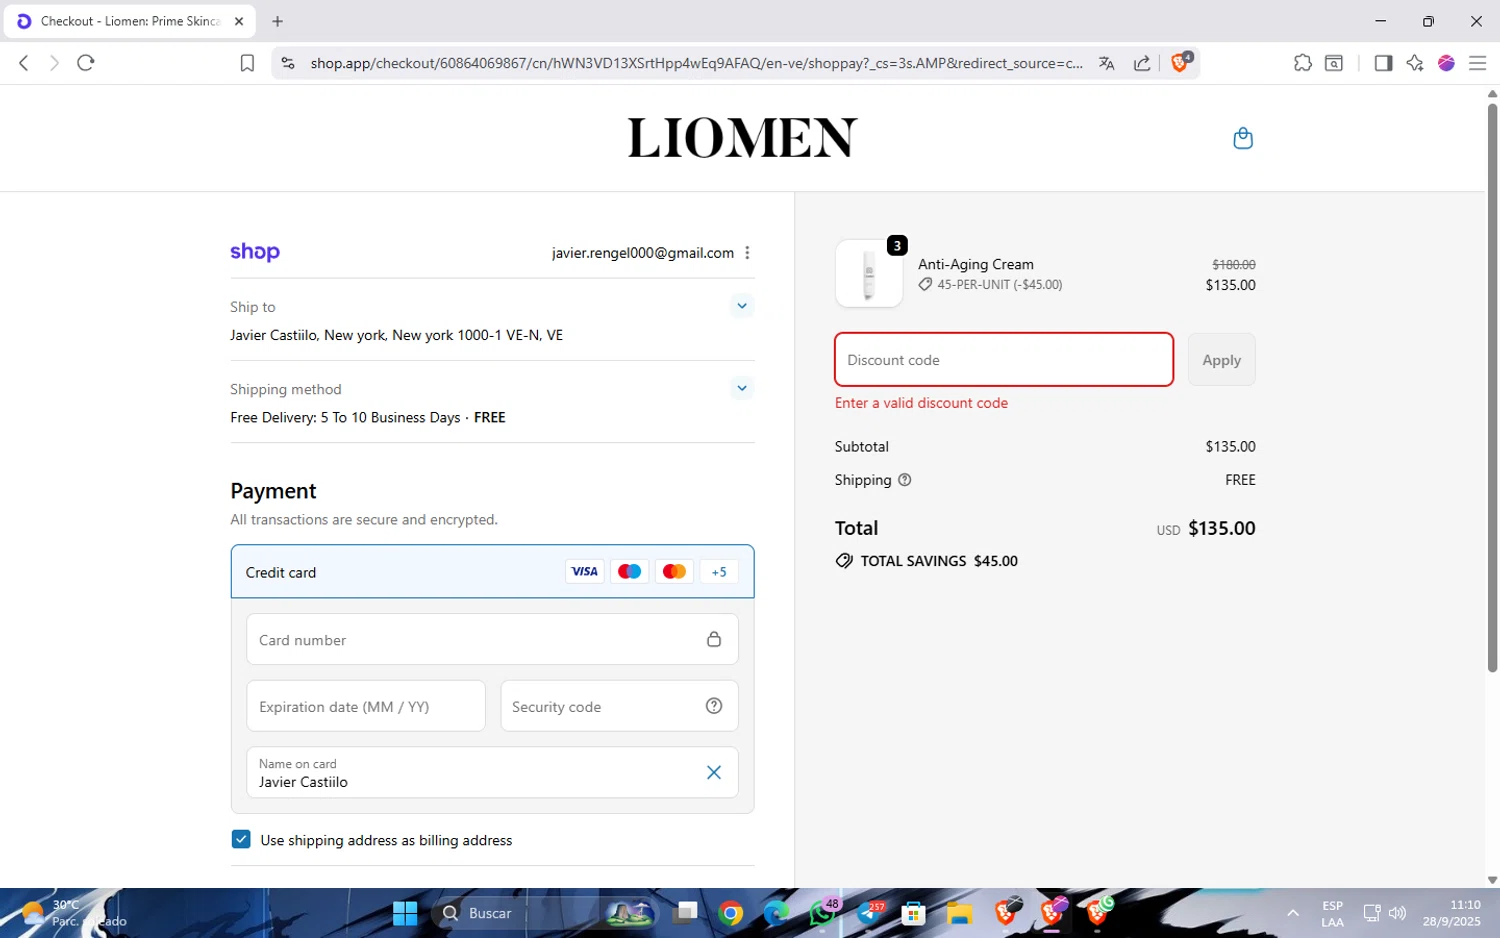Click the Visa card logo
The width and height of the screenshot is (1500, 938).
coord(584,572)
